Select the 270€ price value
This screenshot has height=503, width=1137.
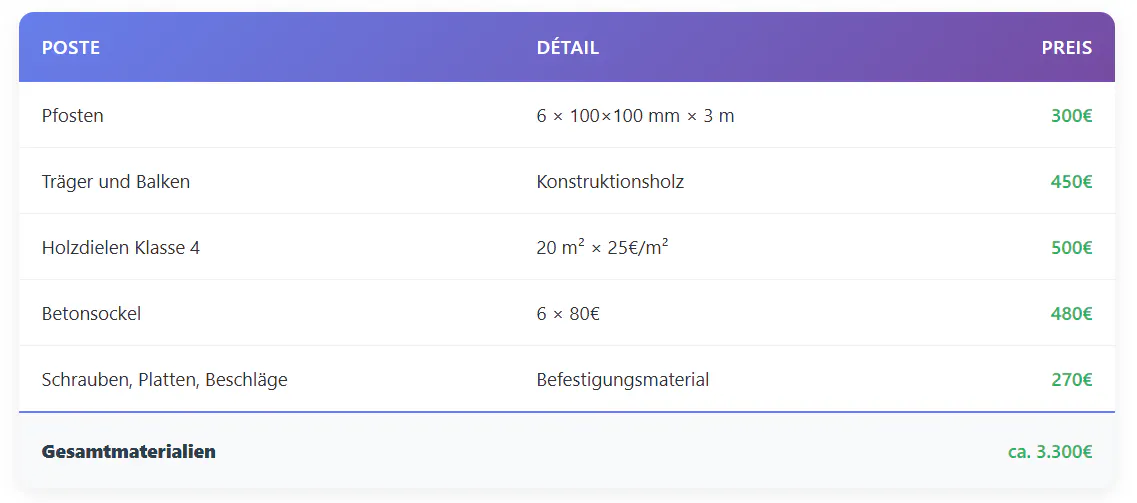pyautogui.click(x=1071, y=380)
